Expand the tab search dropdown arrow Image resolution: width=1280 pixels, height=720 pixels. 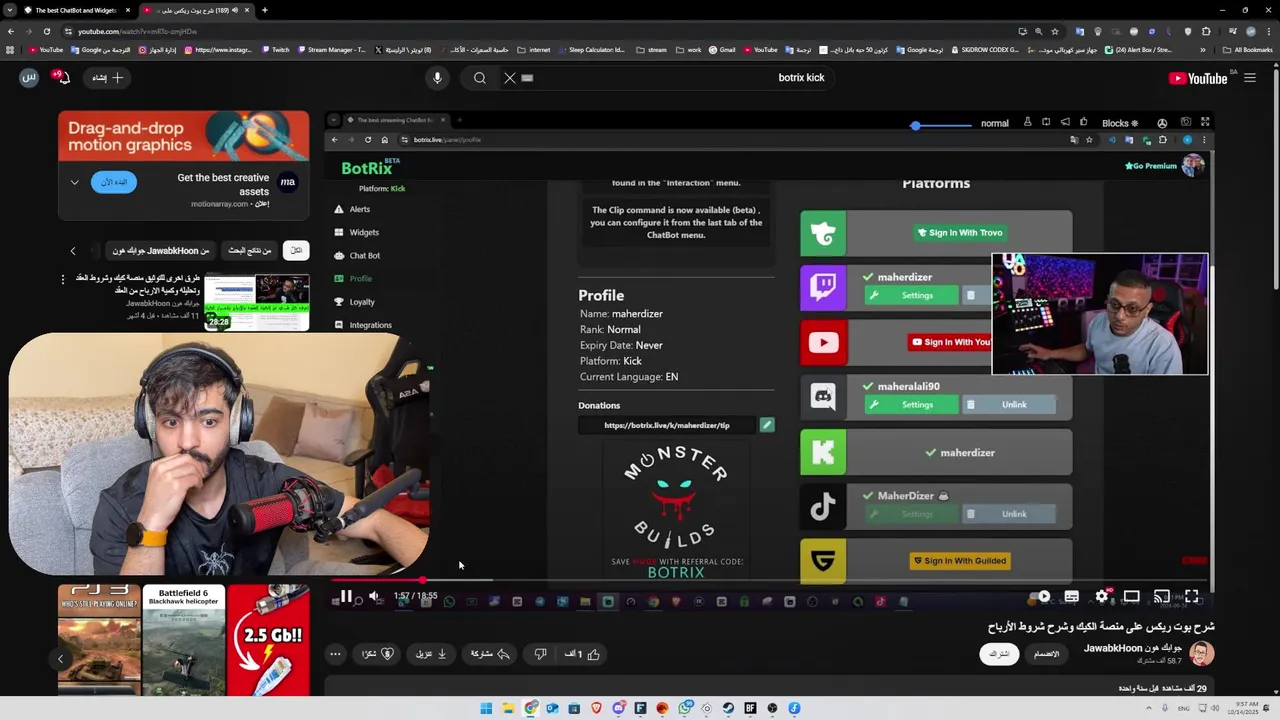tap(9, 10)
